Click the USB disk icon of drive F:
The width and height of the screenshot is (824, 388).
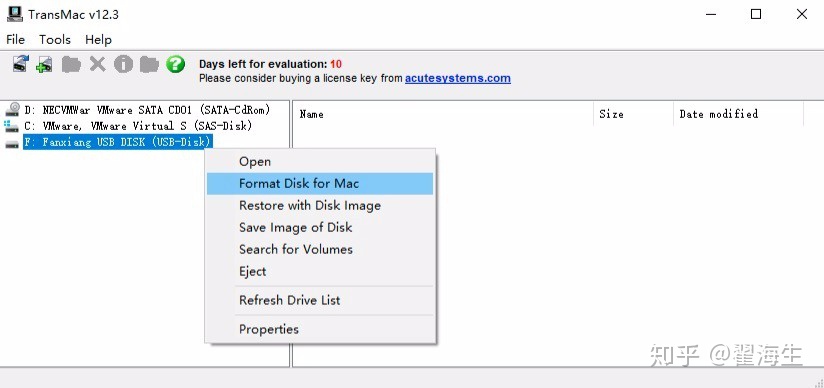[12, 144]
